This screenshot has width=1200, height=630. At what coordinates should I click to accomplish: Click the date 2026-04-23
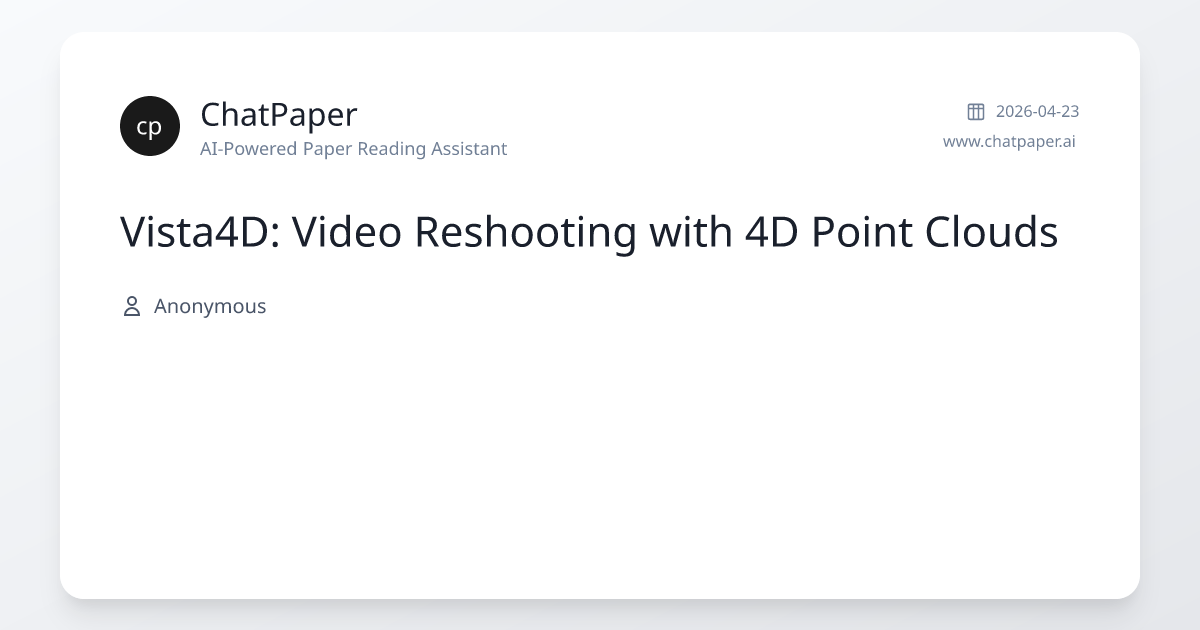tap(1037, 111)
